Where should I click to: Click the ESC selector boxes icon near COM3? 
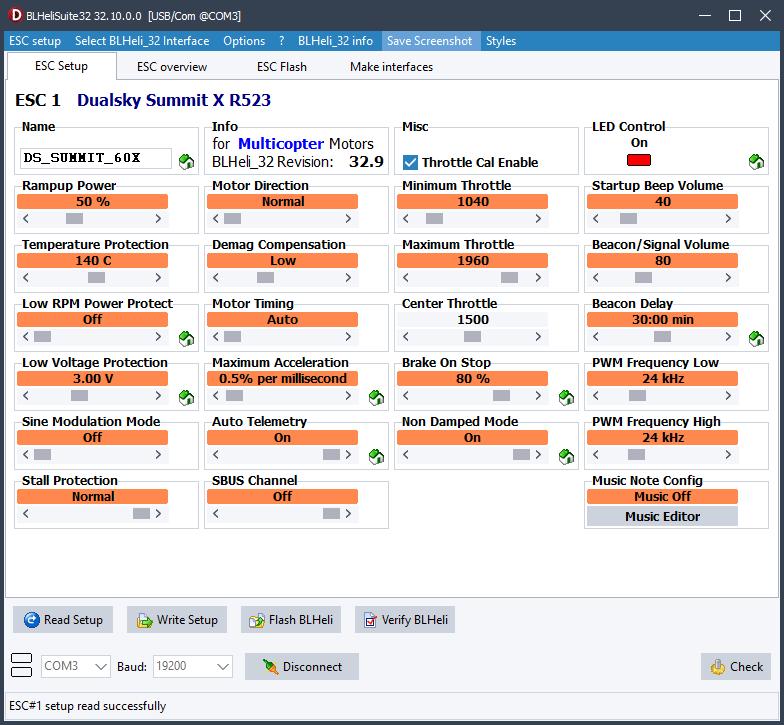tap(22, 665)
